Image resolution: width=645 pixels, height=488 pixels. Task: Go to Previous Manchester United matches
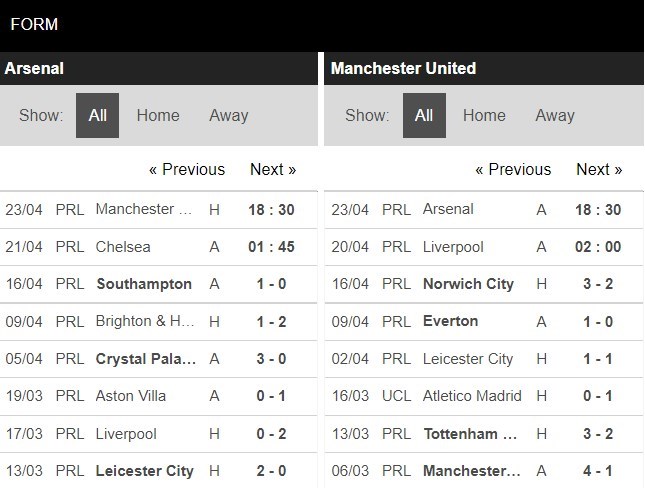click(513, 169)
